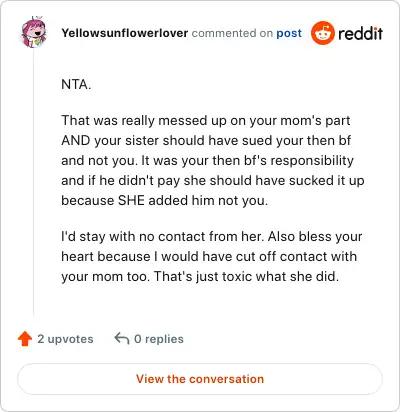
Task: Click the line "AND your sister should have sued"
Action: click(x=206, y=140)
